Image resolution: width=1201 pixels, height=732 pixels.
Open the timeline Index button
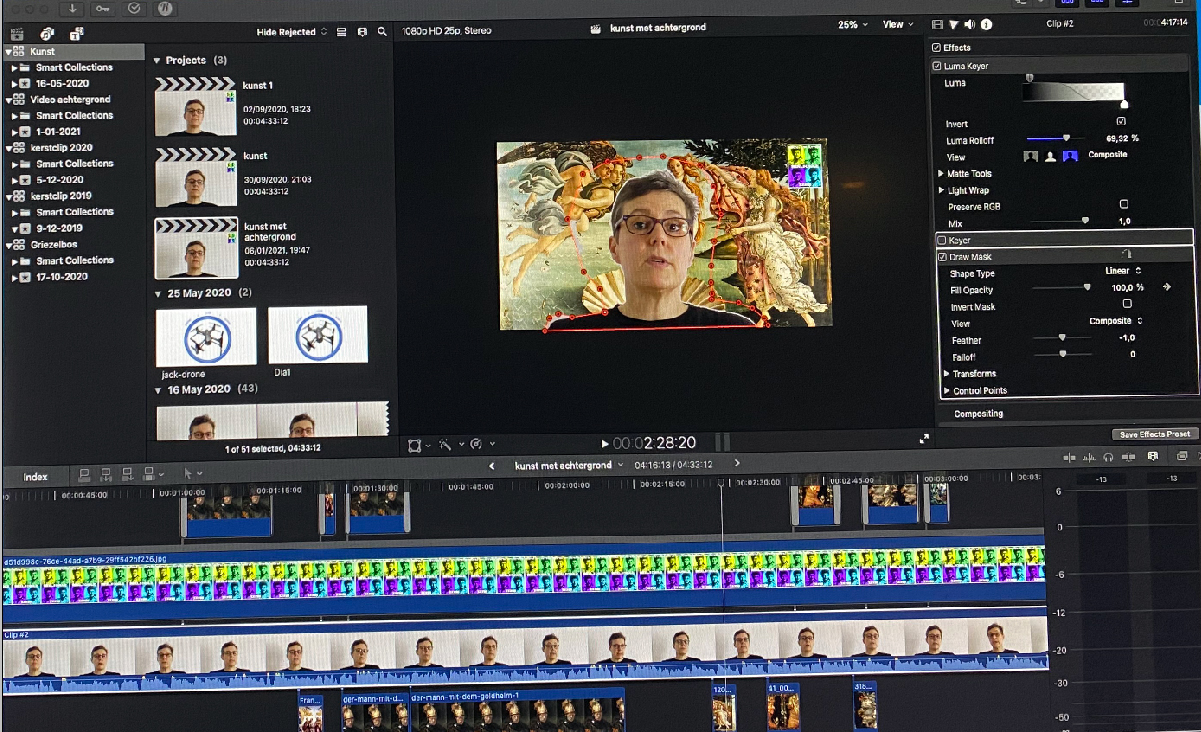36,477
